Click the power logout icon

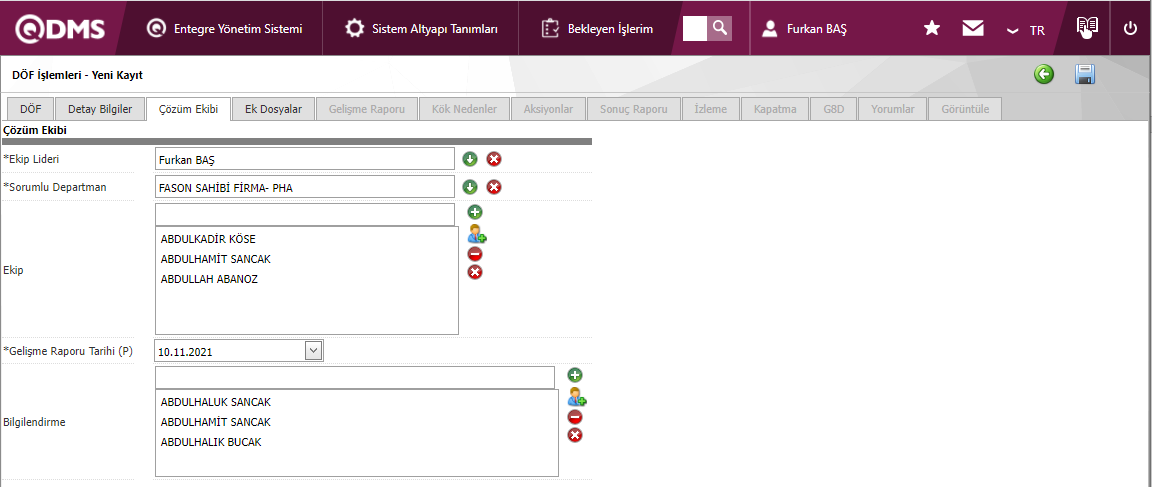pos(1131,29)
